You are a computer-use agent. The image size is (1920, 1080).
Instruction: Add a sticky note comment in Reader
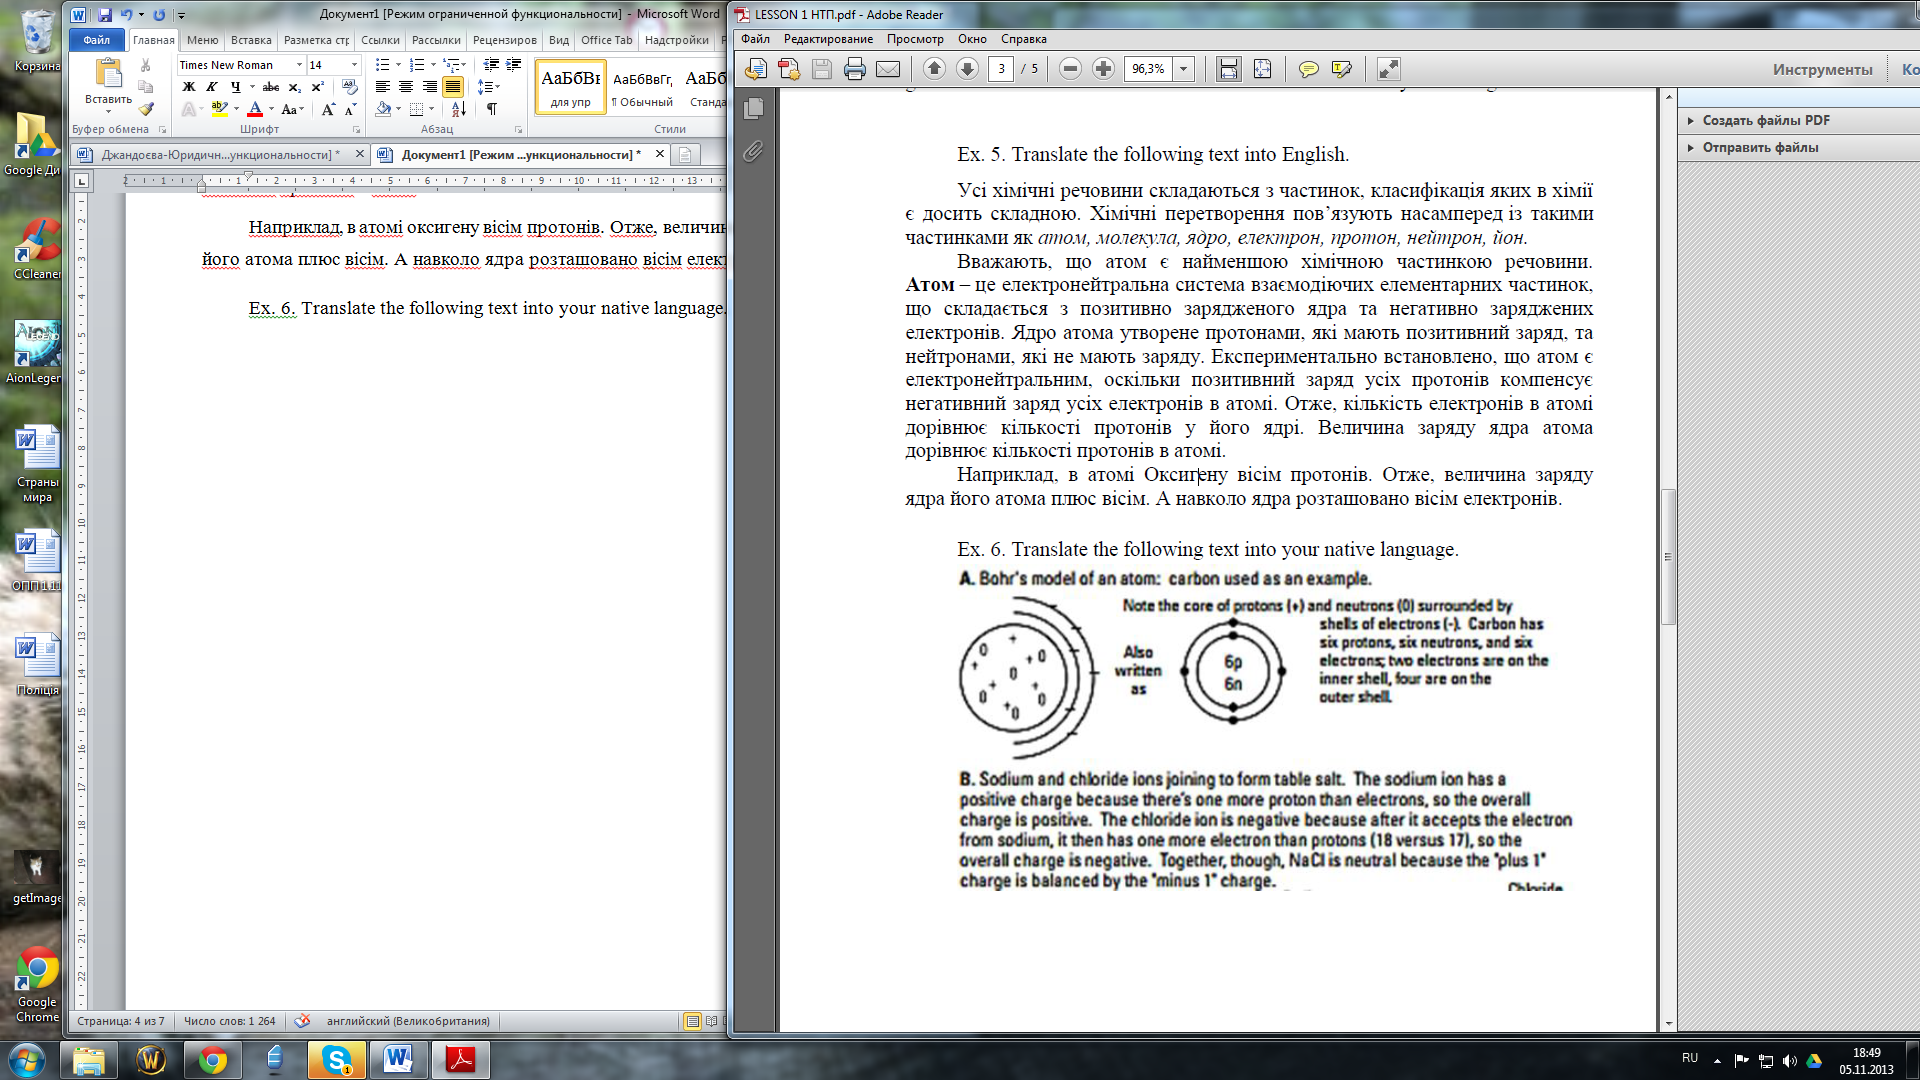coord(1308,69)
